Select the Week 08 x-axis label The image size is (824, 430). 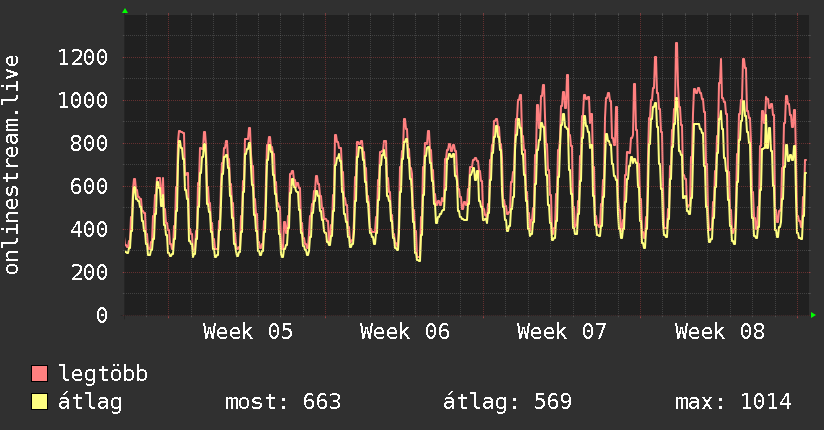[x=719, y=332]
